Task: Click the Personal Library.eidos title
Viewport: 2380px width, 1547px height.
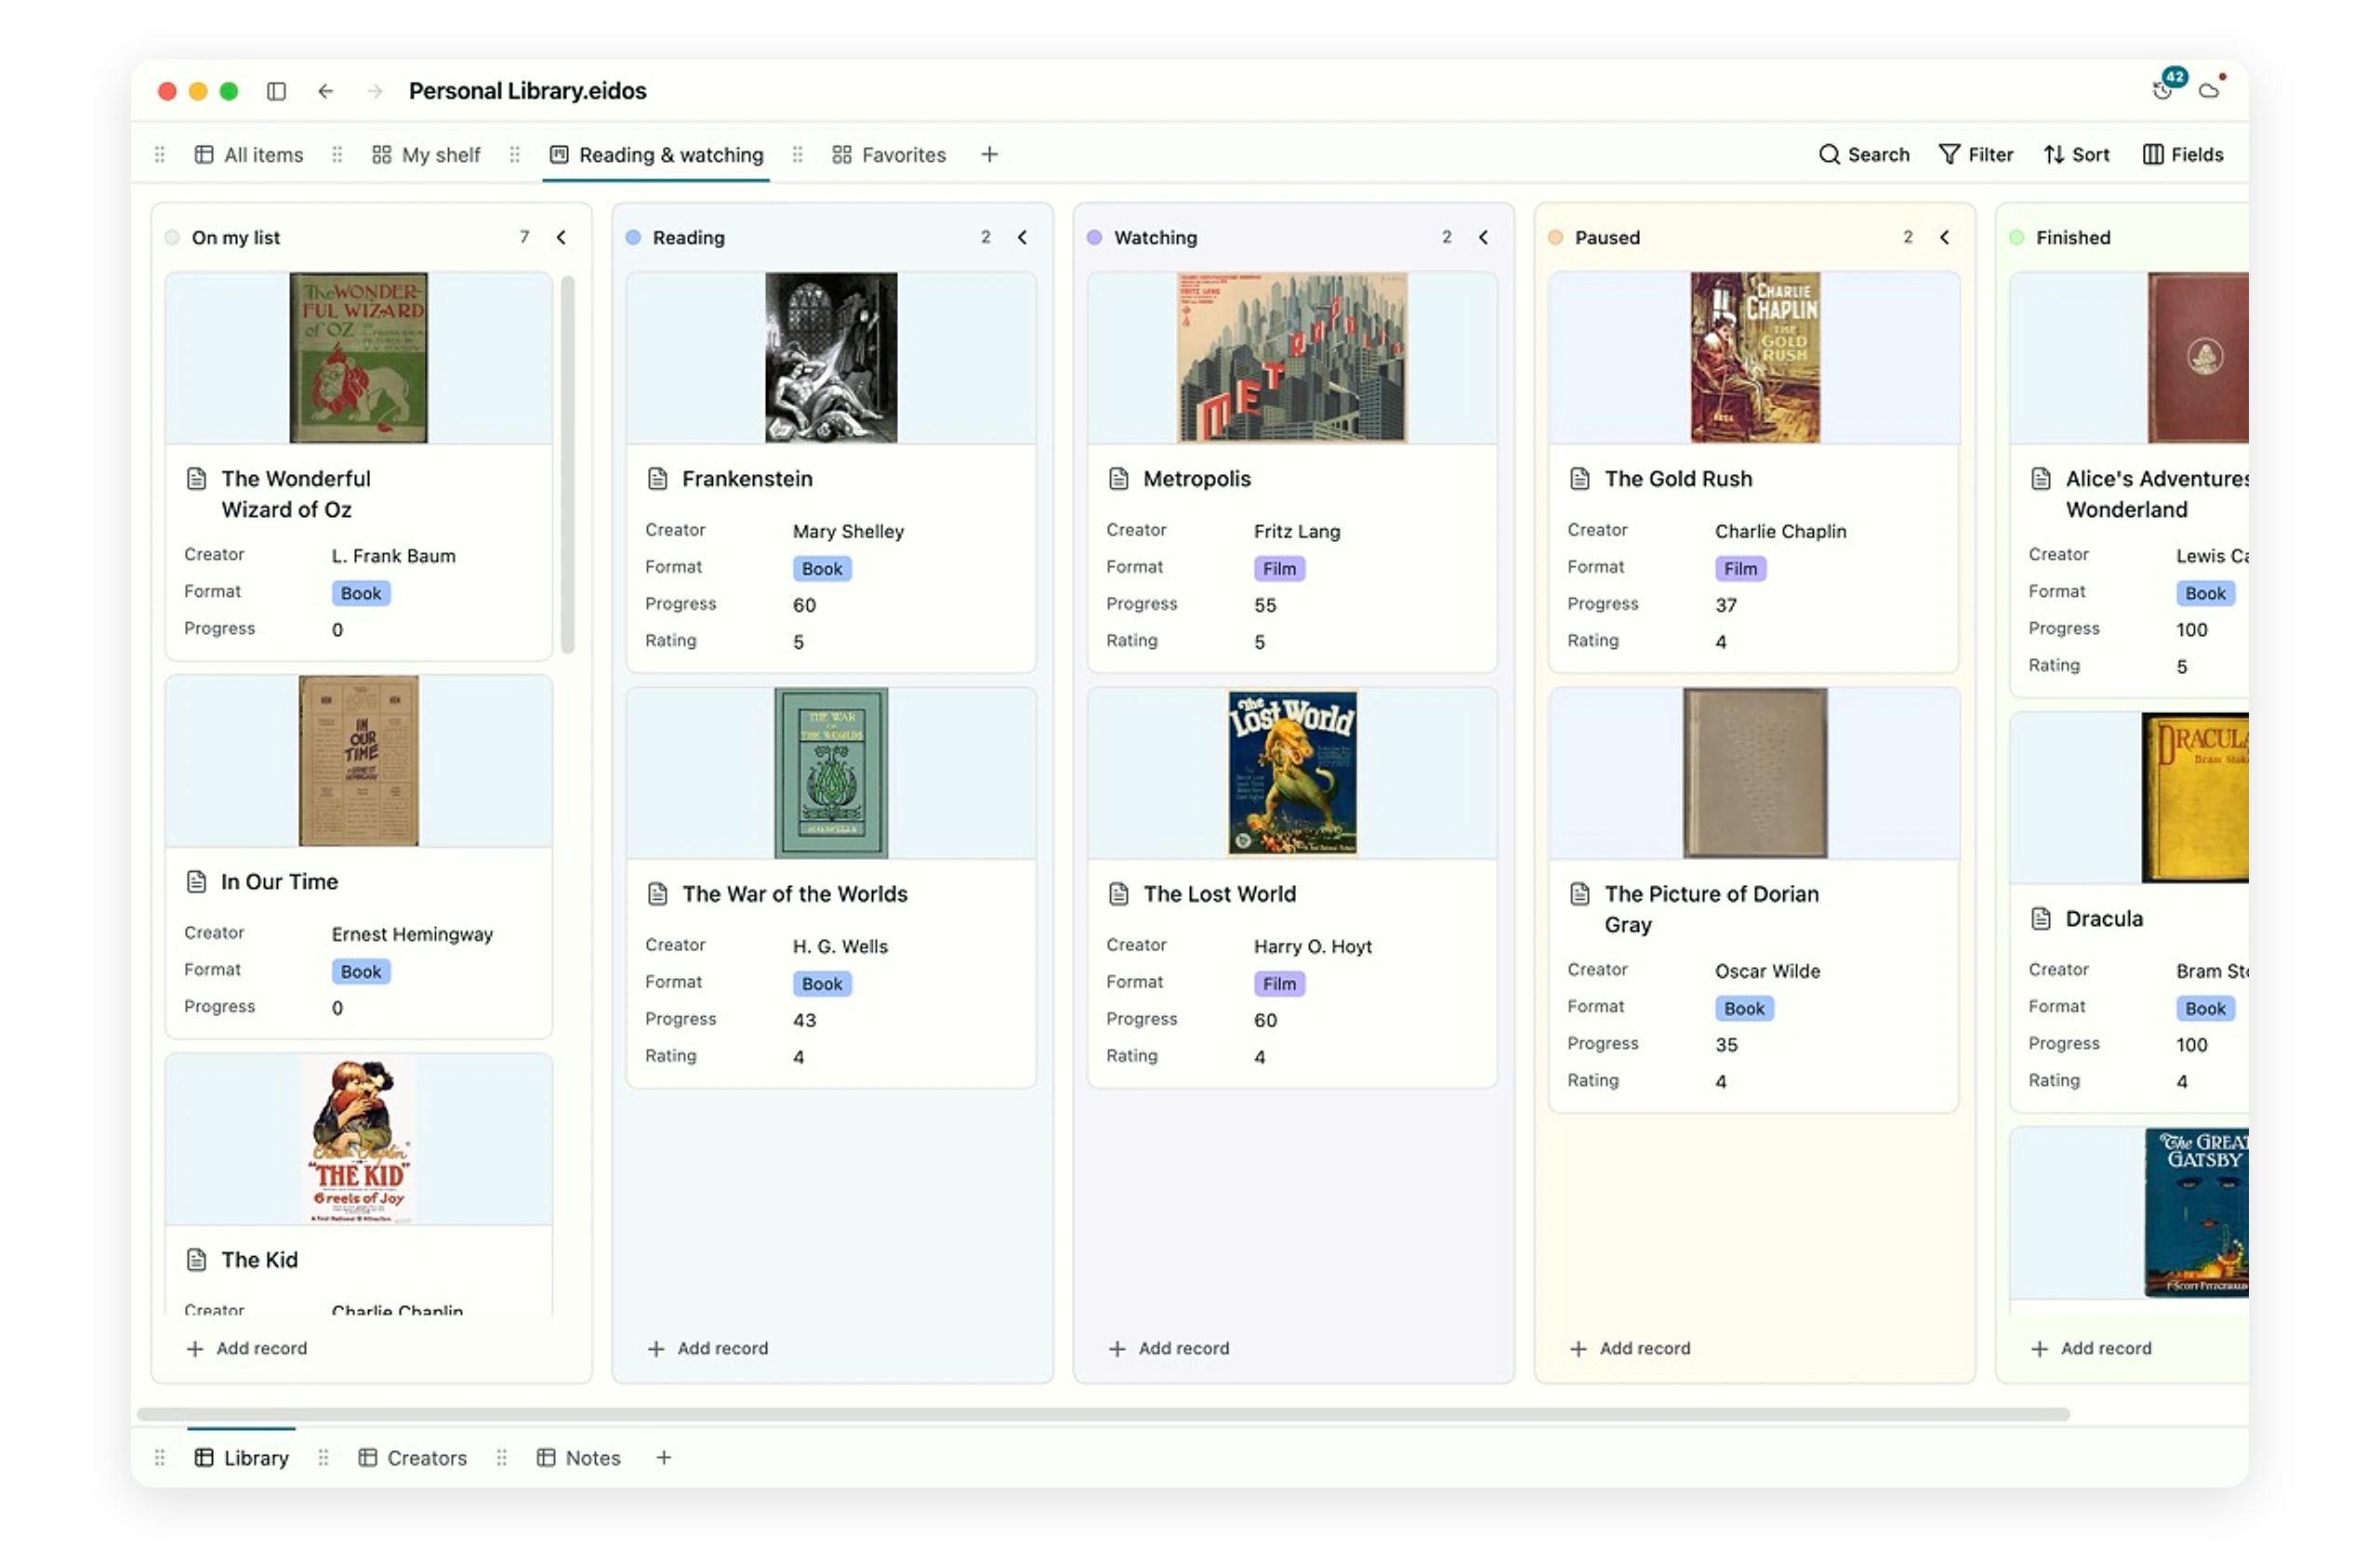Action: pos(527,91)
